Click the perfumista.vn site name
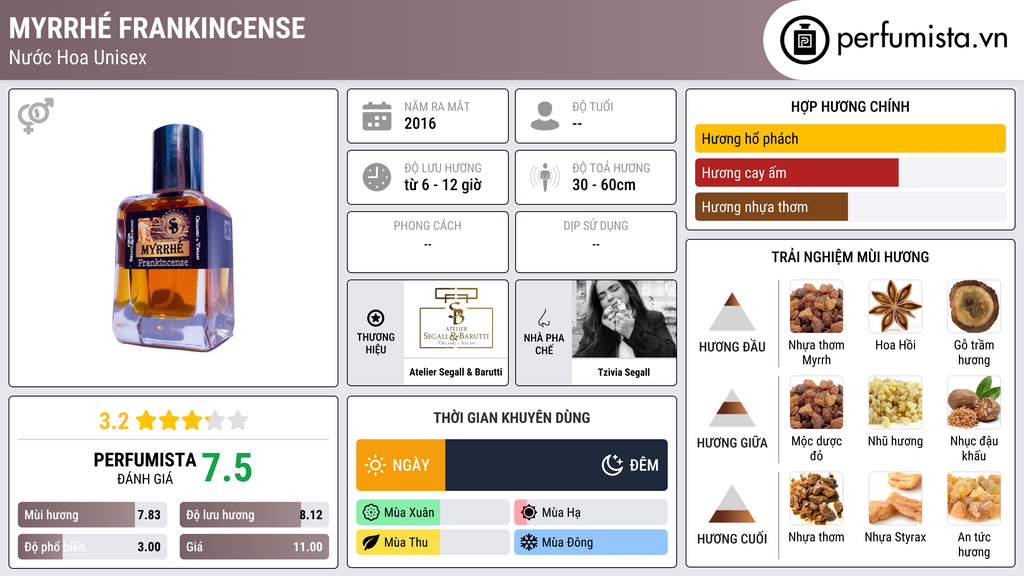1024x576 pixels. point(922,39)
